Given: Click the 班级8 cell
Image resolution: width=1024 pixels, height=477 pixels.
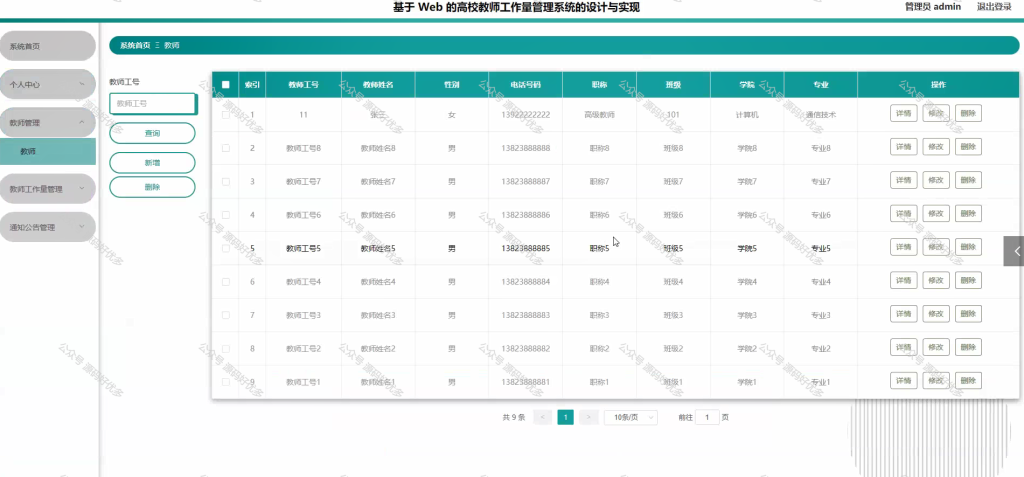Looking at the screenshot, I should 673,148.
